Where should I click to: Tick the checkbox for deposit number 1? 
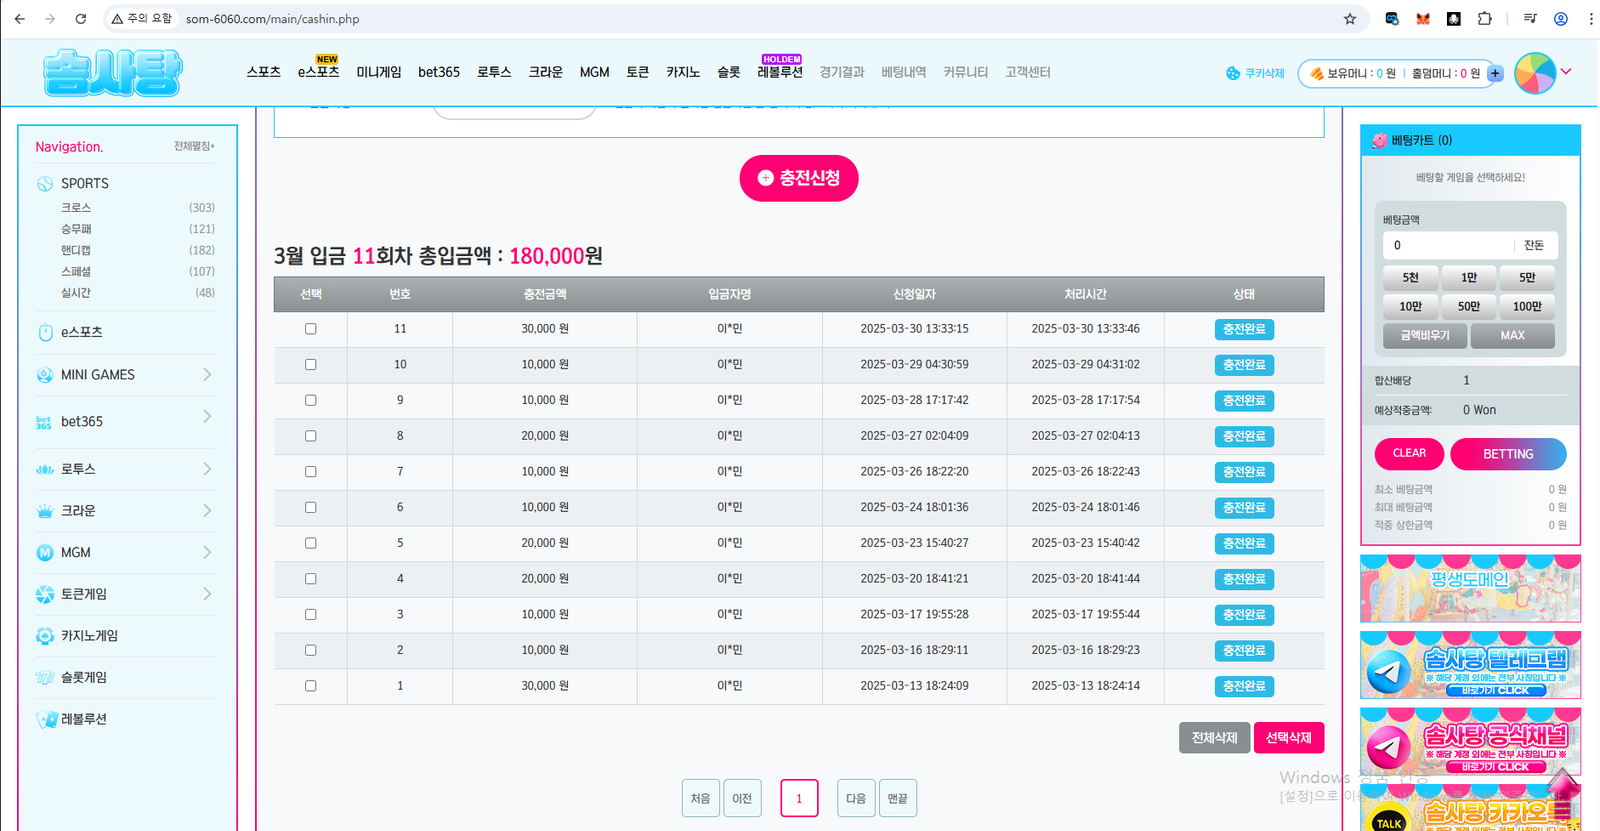coord(311,686)
